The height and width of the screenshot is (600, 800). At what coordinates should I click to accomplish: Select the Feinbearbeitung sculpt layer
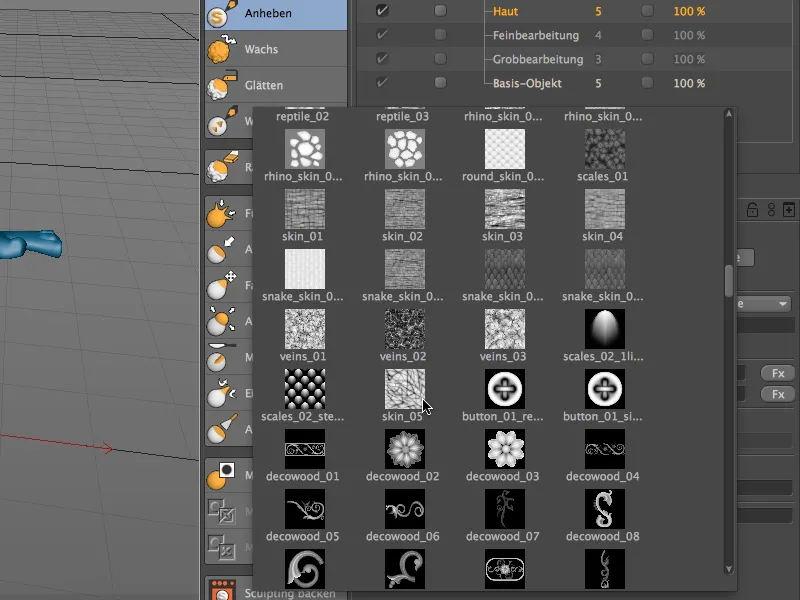tap(536, 35)
